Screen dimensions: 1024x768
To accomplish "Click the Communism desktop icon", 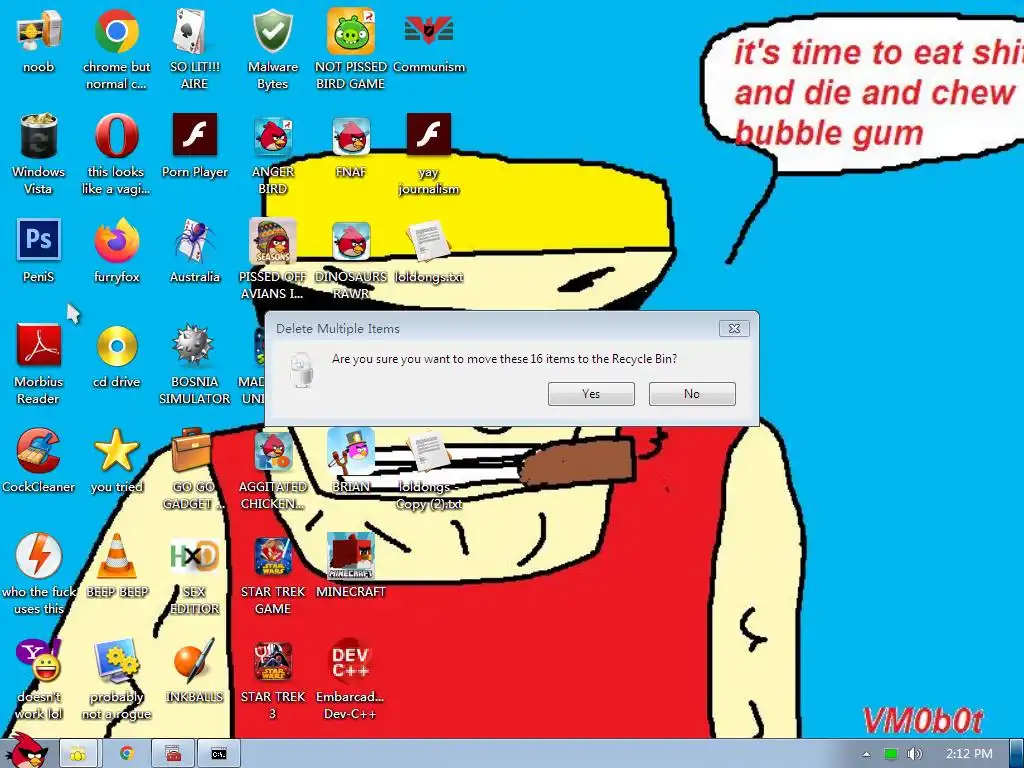I will (429, 30).
